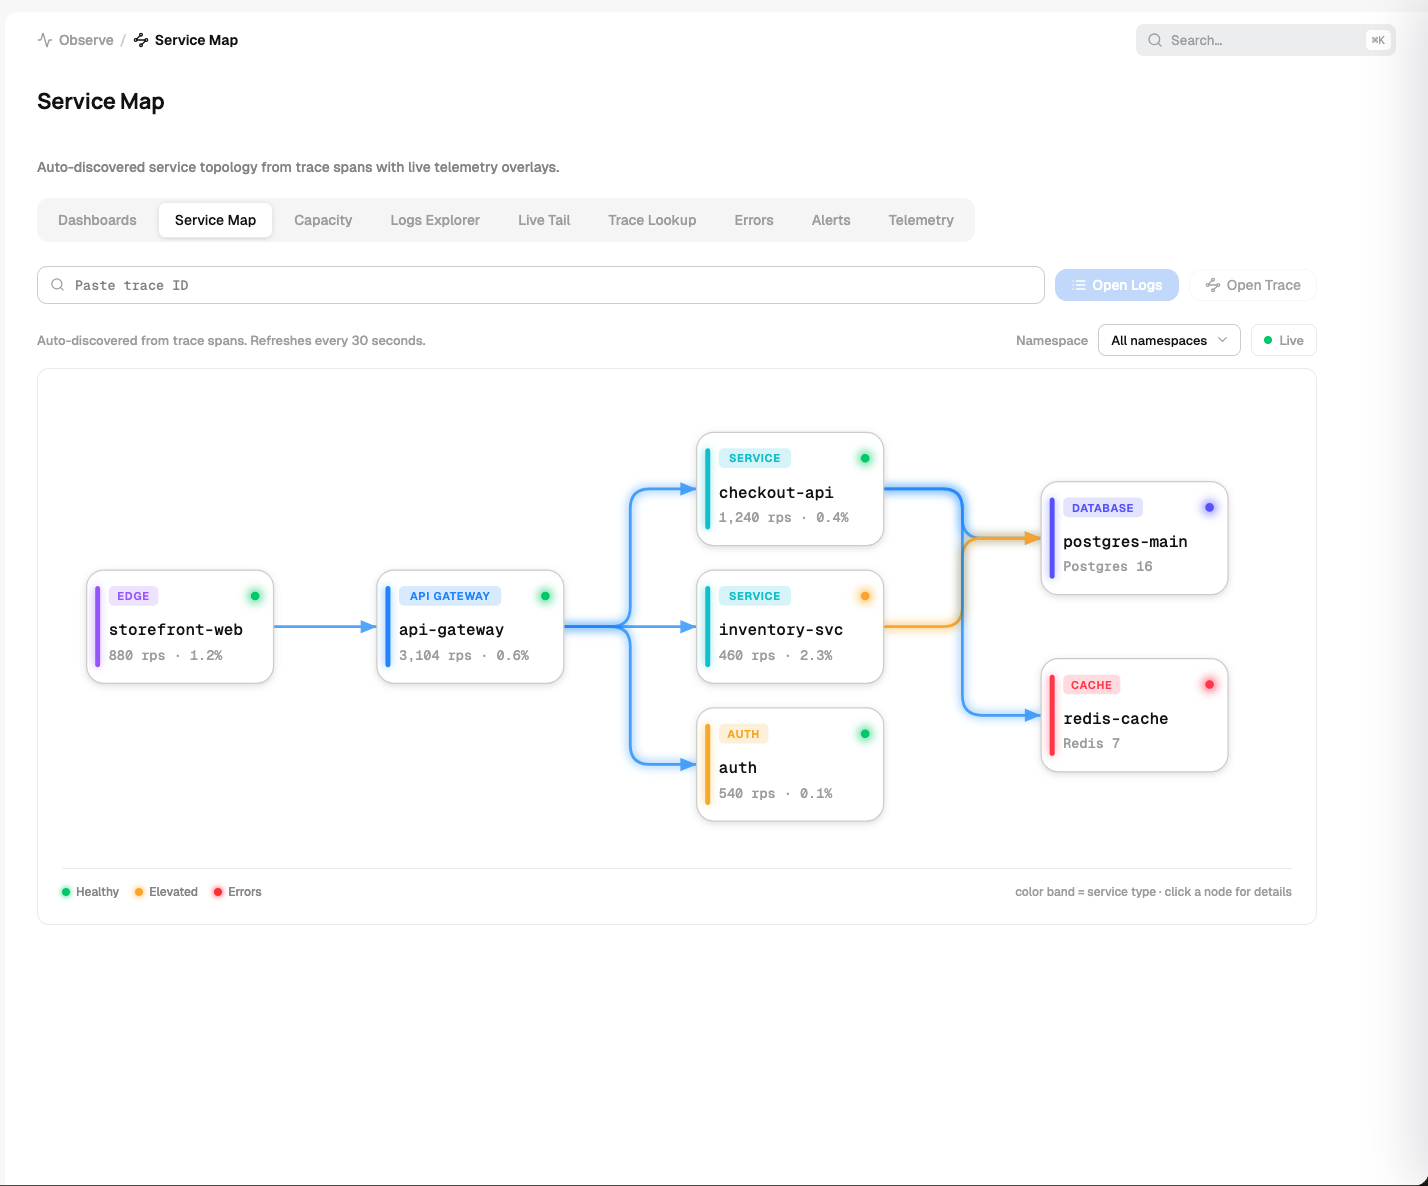Switch to the Errors tab
The image size is (1428, 1186).
(754, 220)
